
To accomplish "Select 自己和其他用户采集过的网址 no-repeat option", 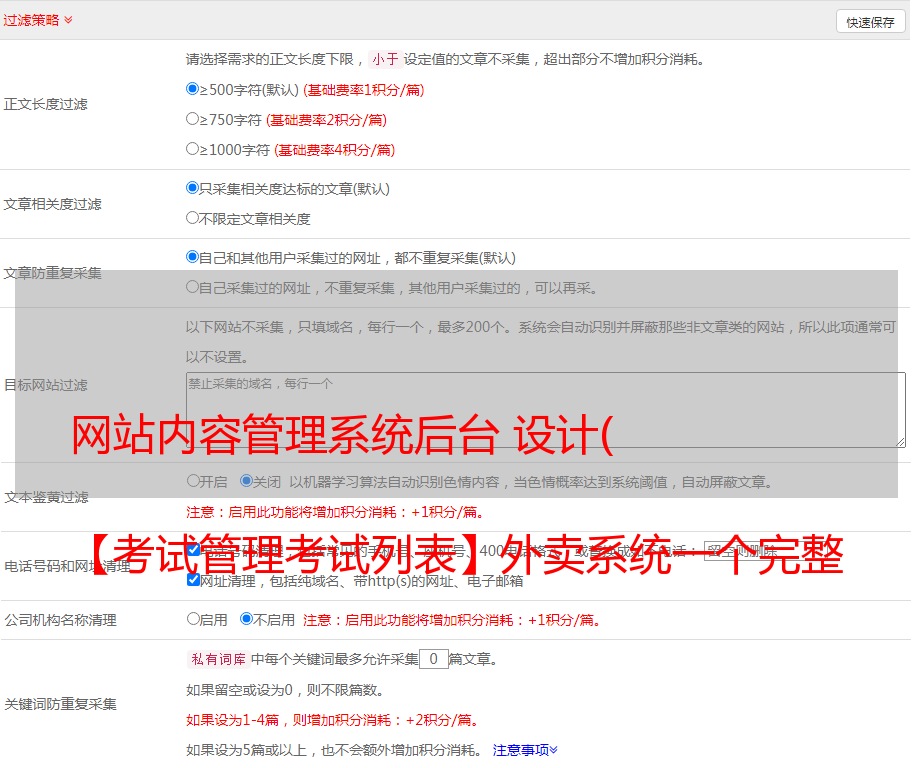I will pyautogui.click(x=193, y=257).
